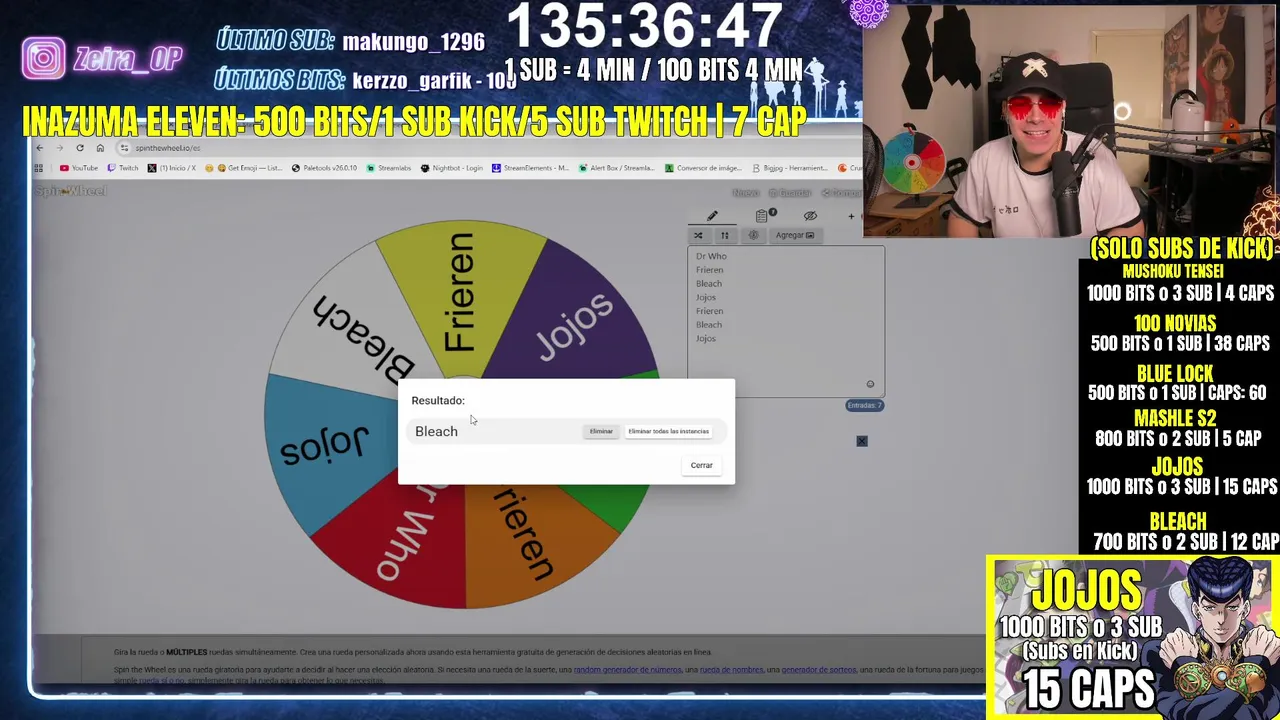
Task: Toggle the crossed-eye hide entries icon
Action: (810, 216)
